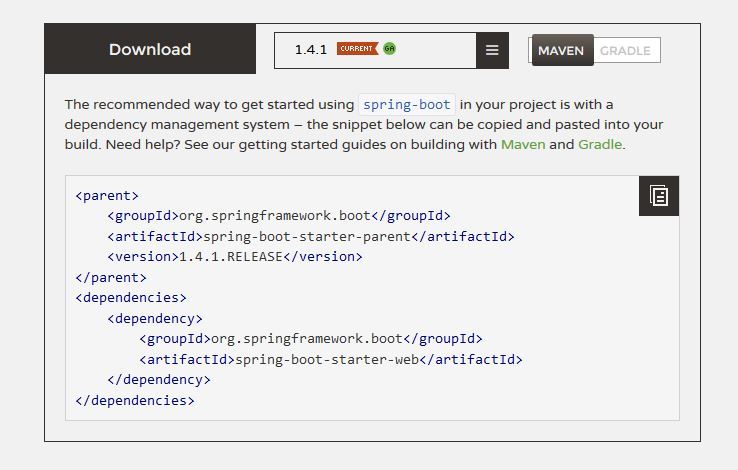
Task: Switch build snippet to GRADLE
Action: 625,51
